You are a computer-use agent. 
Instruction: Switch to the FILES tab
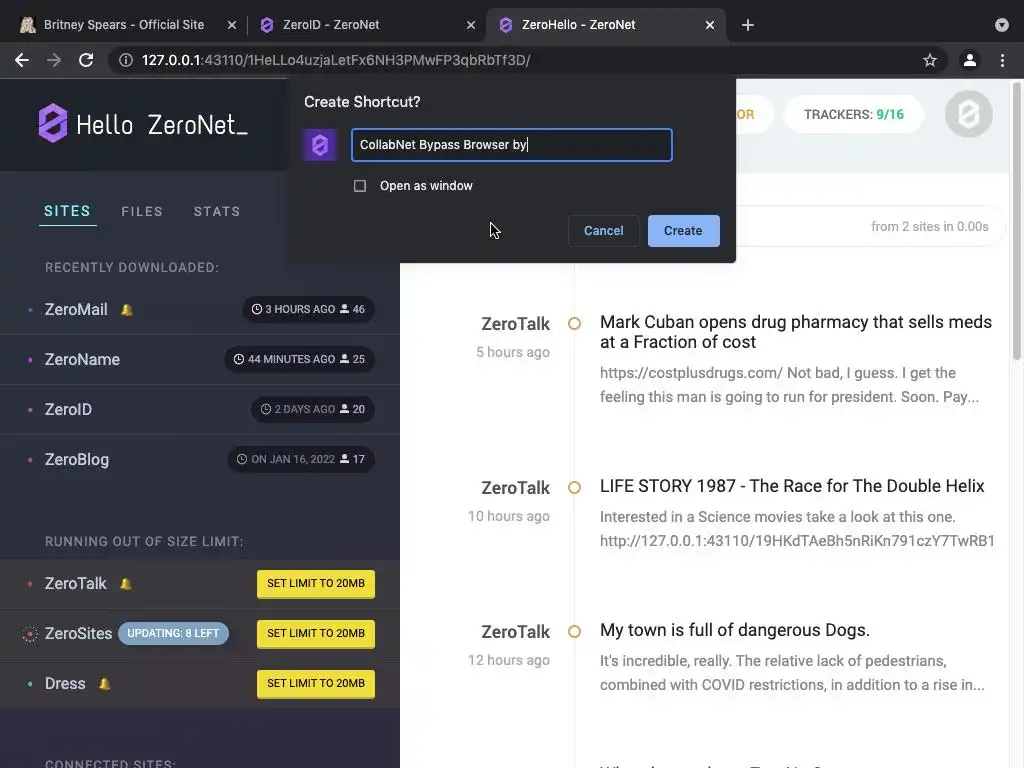coord(142,212)
